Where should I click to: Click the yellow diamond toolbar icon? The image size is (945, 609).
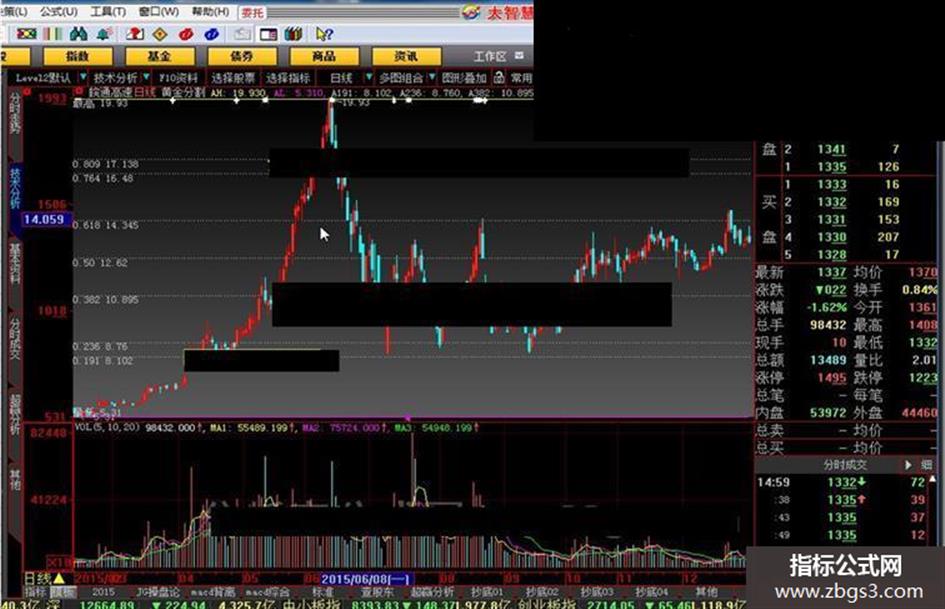click(x=160, y=34)
